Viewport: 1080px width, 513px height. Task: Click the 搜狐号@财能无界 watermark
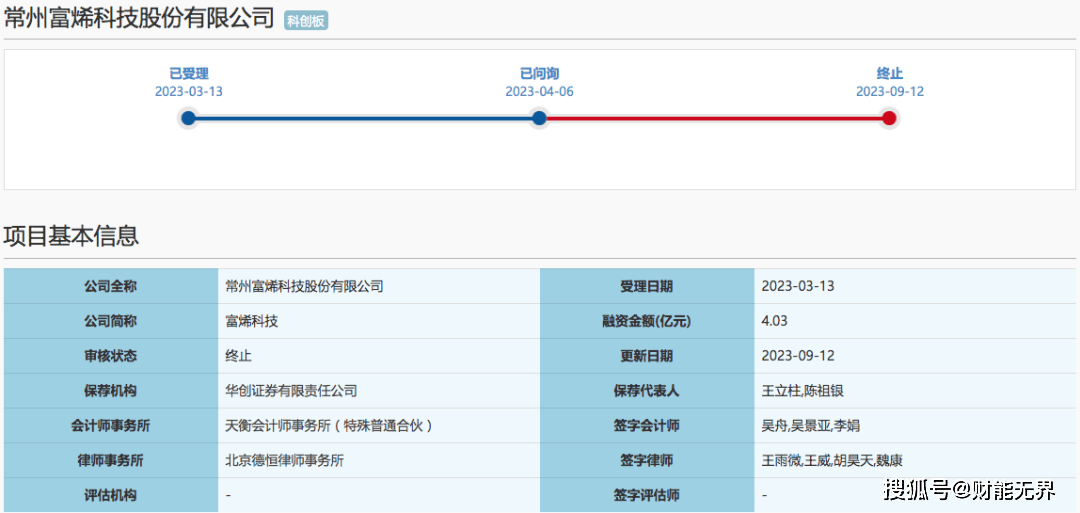click(969, 490)
